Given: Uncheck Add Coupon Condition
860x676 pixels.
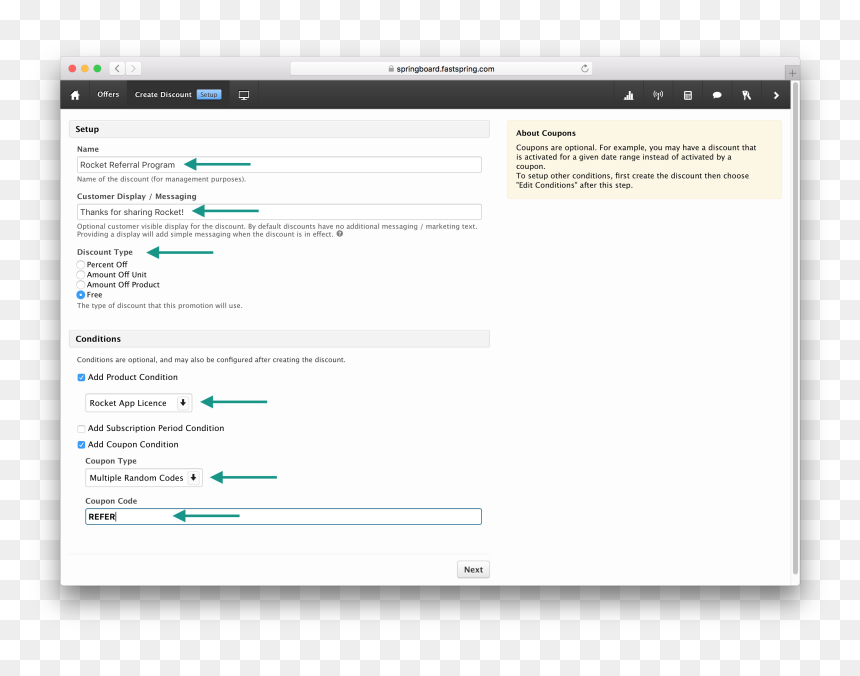Looking at the screenshot, I should (81, 445).
